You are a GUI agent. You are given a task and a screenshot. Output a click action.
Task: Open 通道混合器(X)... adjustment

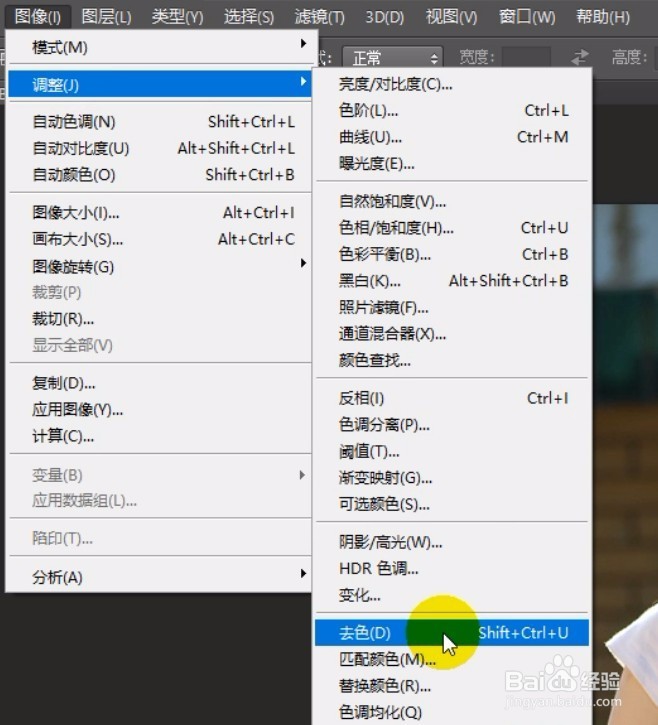(452, 333)
